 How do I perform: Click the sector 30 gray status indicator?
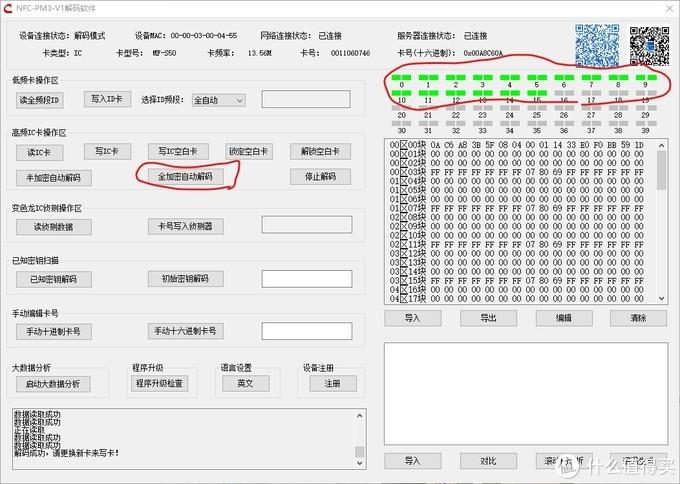click(401, 124)
